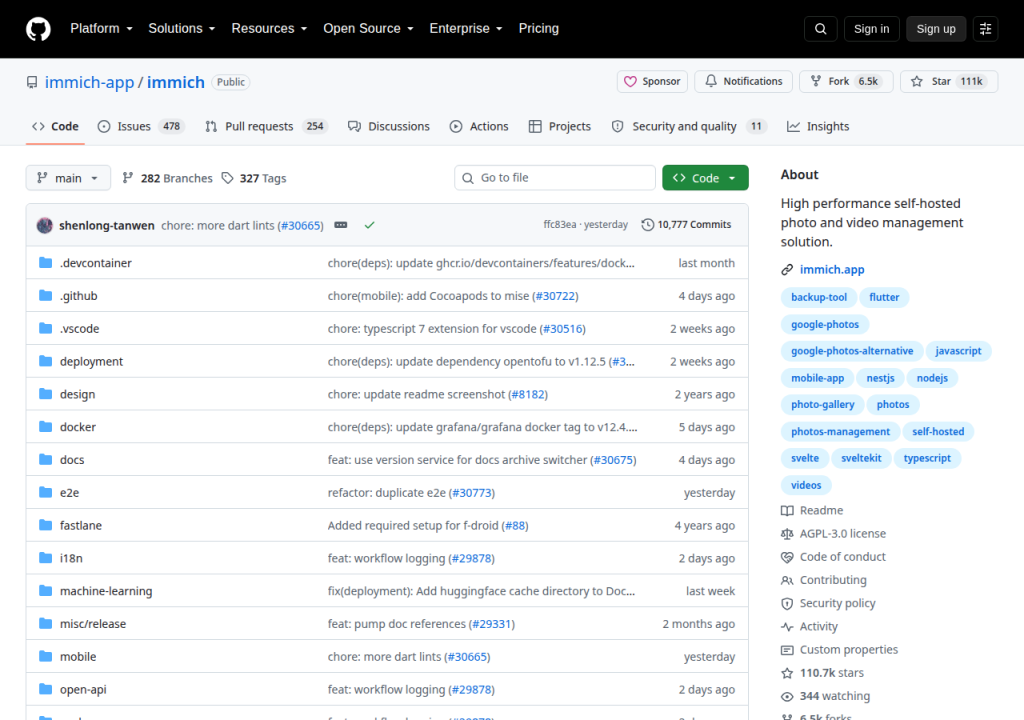Select the backup-tool topic tag
The image size is (1024, 720).
tap(818, 297)
